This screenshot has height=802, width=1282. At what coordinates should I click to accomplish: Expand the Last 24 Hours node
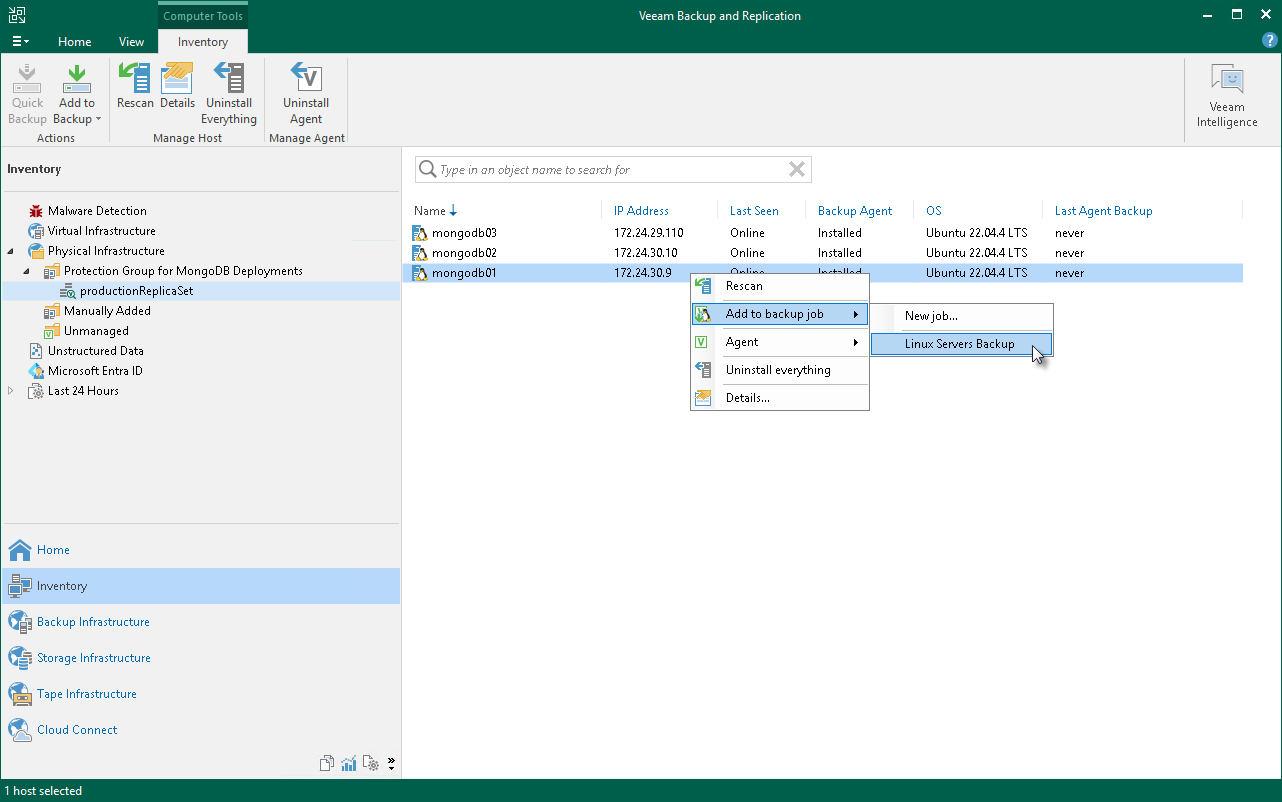11,391
